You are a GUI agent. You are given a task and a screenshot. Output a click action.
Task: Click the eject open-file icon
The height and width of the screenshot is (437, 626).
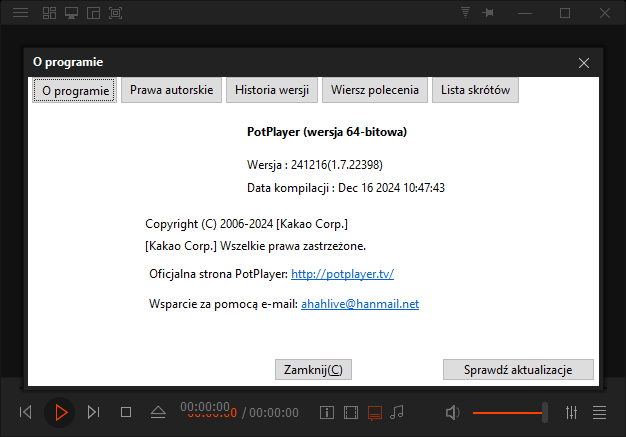(x=158, y=412)
